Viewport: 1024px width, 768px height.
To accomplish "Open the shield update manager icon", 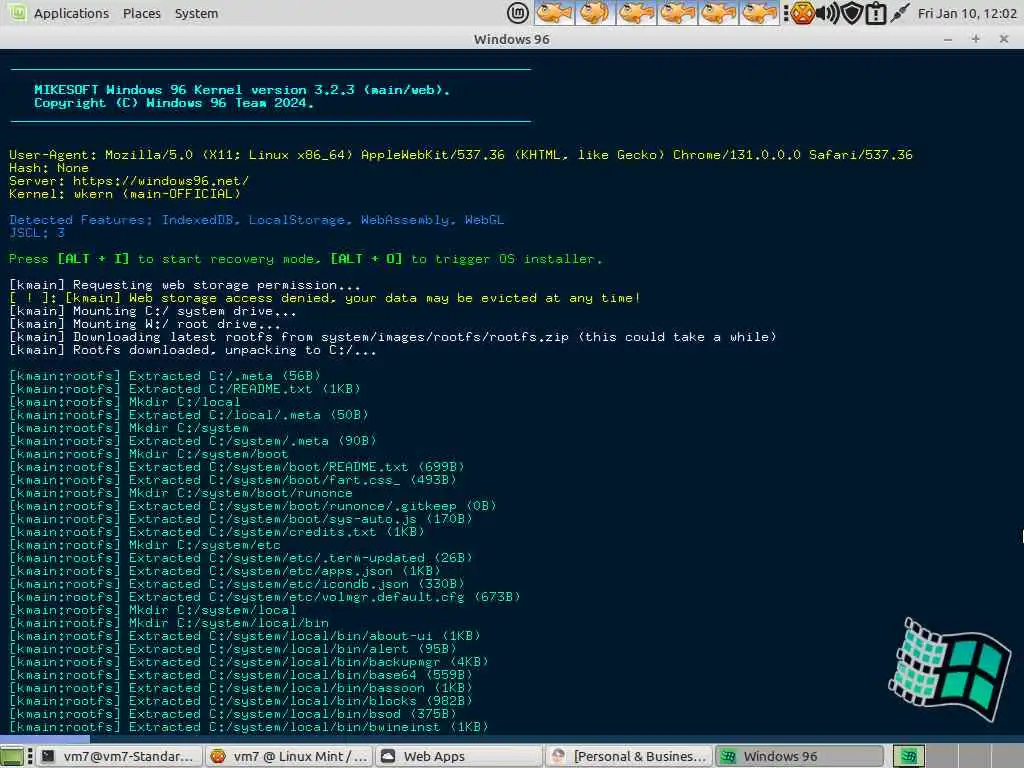I will pyautogui.click(x=852, y=13).
